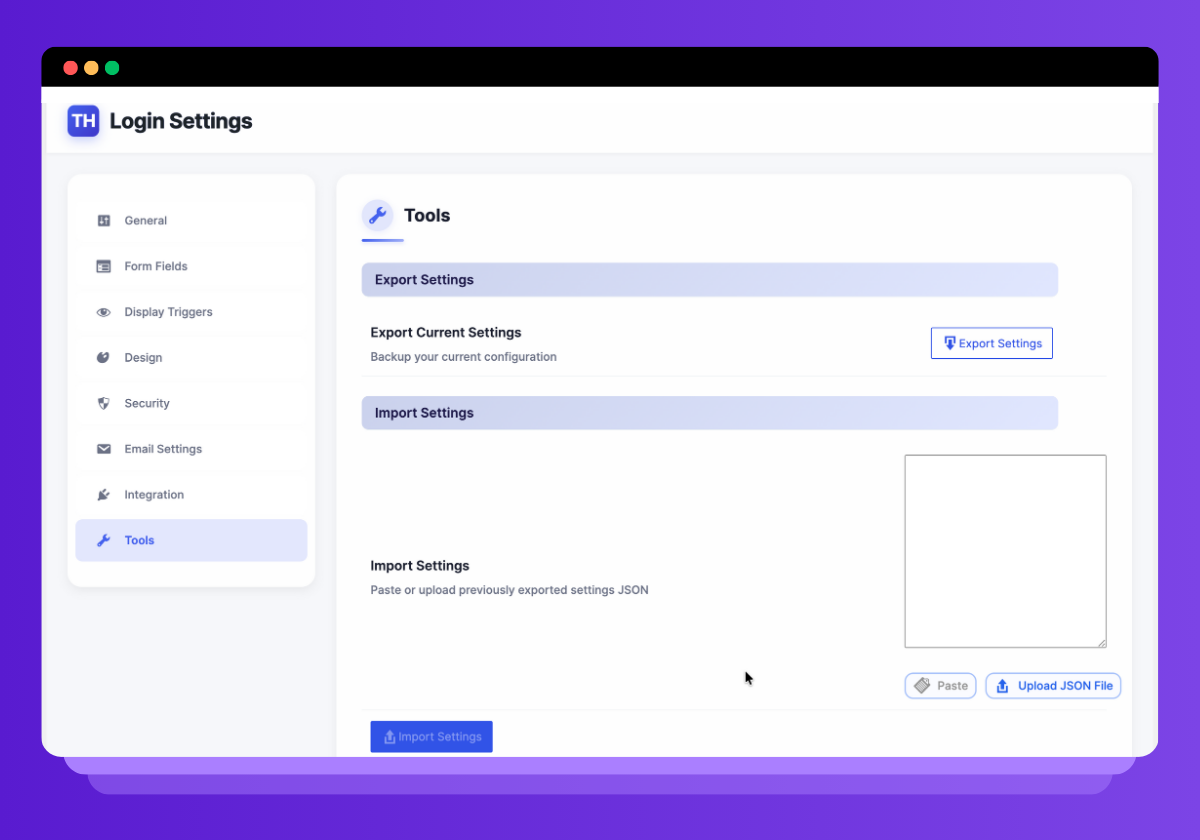Click the Paste button

click(x=940, y=685)
